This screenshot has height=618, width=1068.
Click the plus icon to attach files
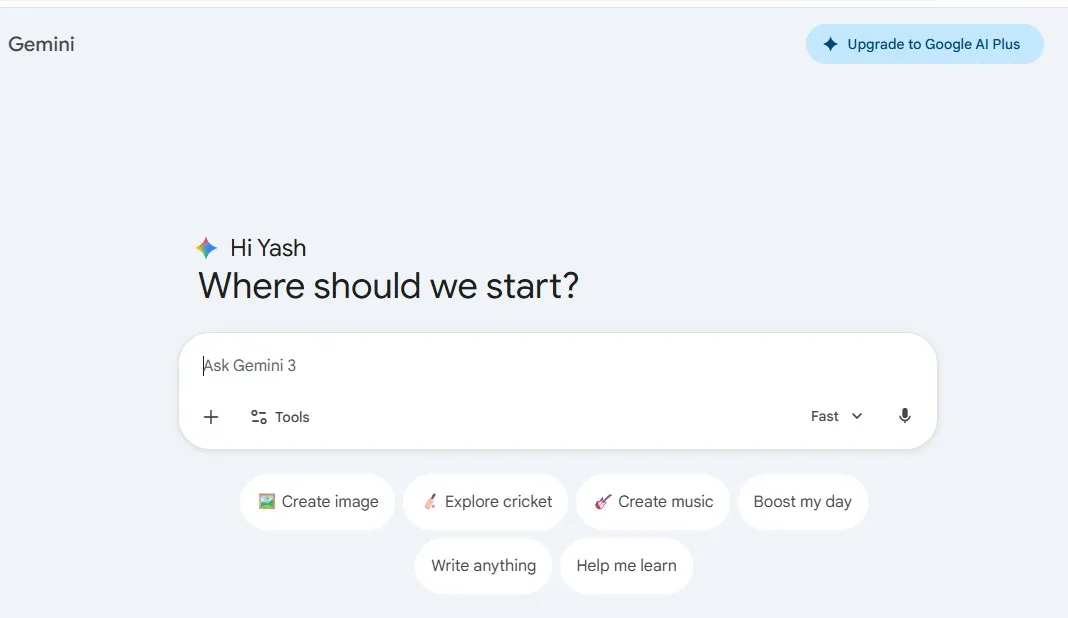tap(210, 417)
